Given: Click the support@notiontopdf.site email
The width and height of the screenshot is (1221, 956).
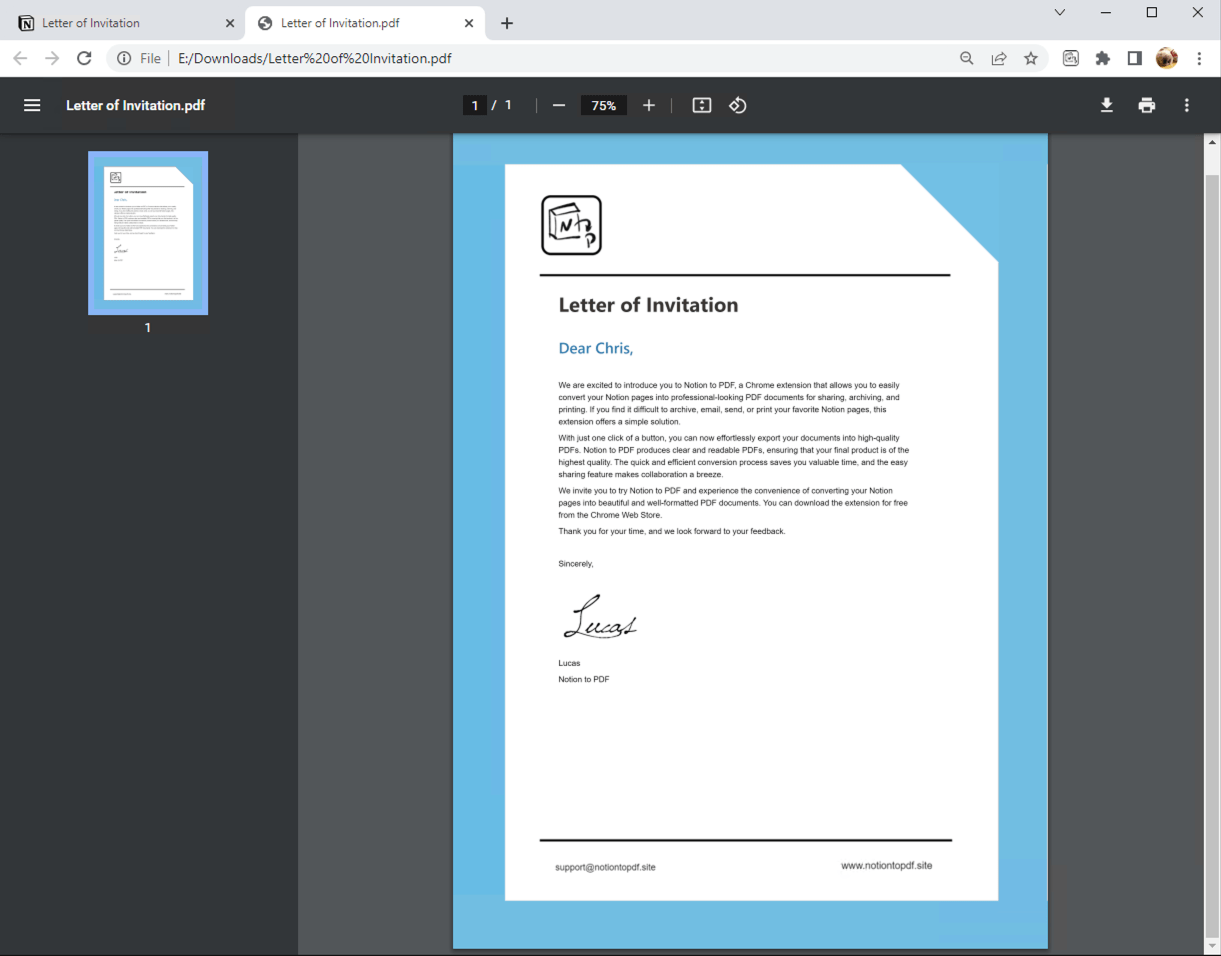Looking at the screenshot, I should 605,867.
